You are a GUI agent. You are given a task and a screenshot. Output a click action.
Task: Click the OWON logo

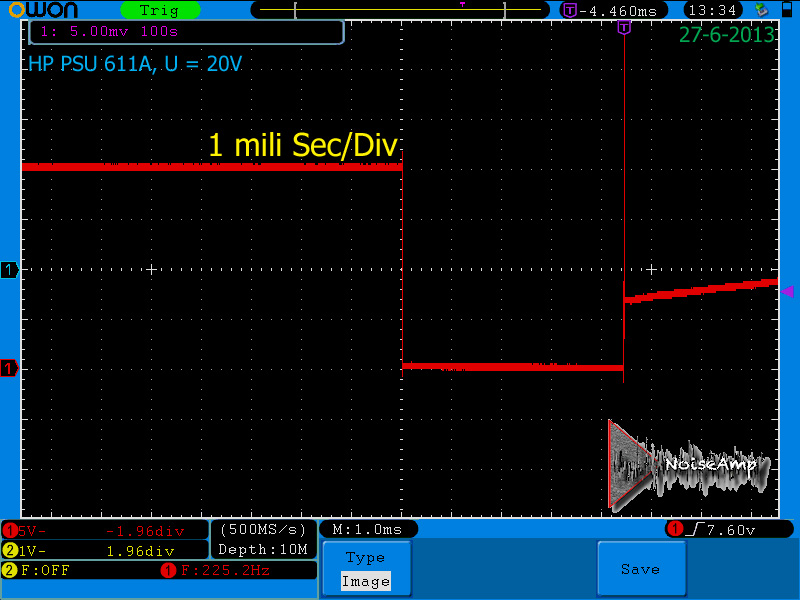(x=43, y=10)
